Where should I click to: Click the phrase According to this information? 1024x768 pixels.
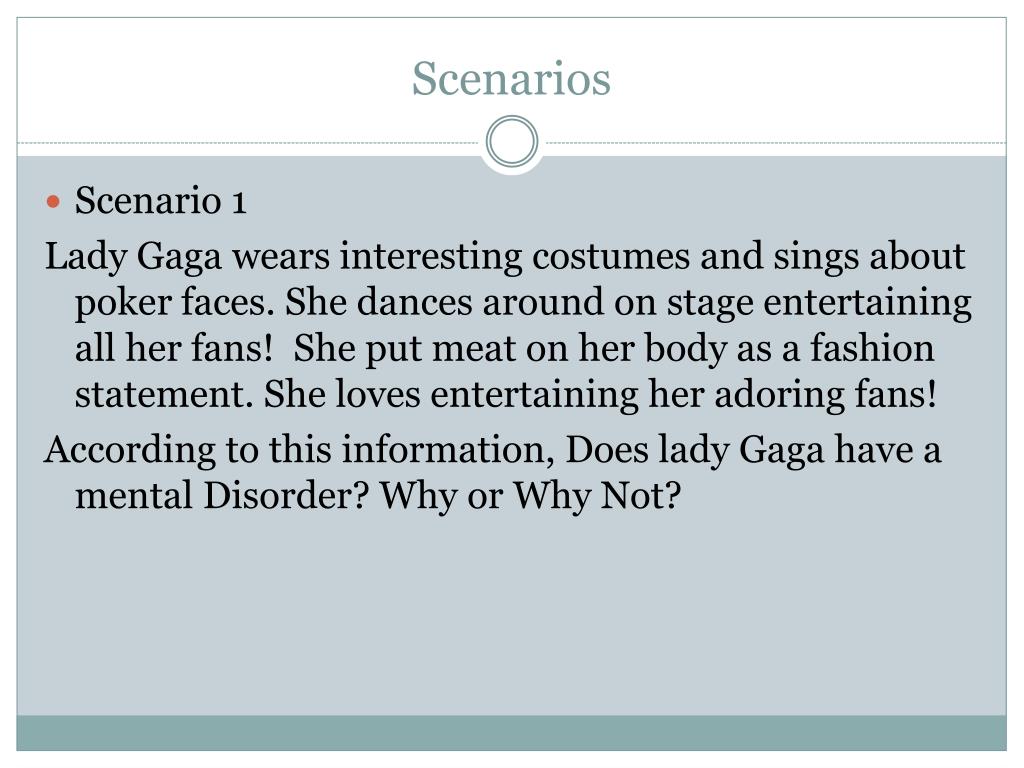(299, 450)
